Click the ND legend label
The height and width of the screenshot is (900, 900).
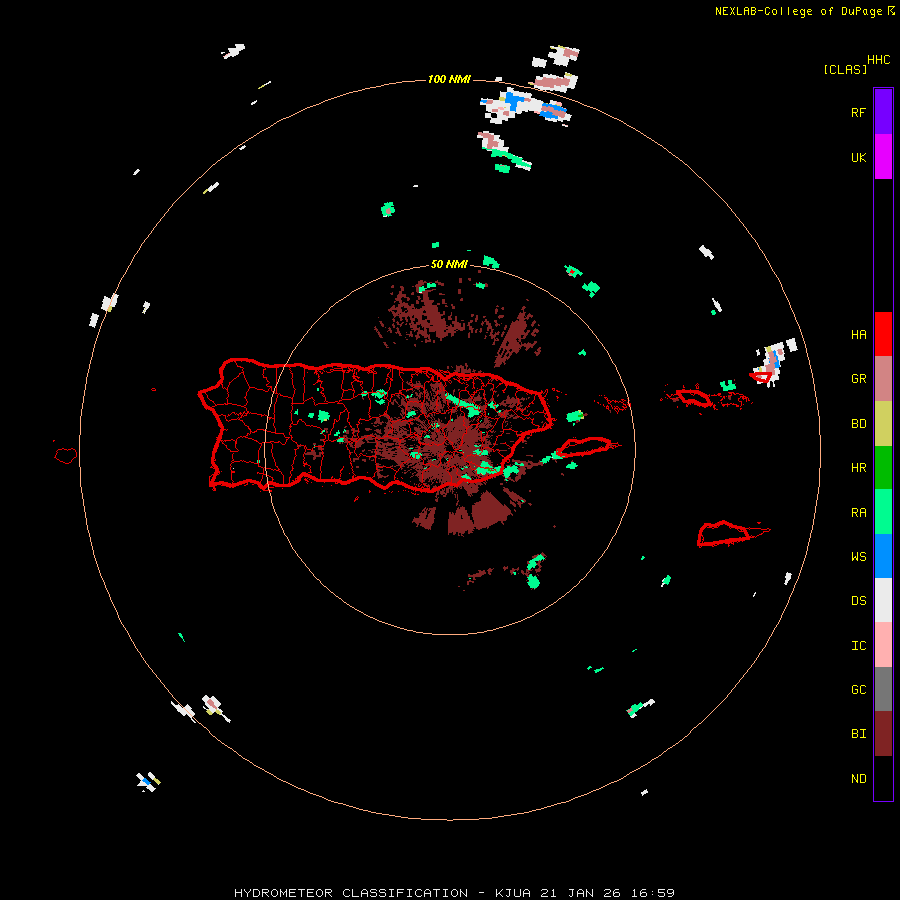click(x=858, y=778)
